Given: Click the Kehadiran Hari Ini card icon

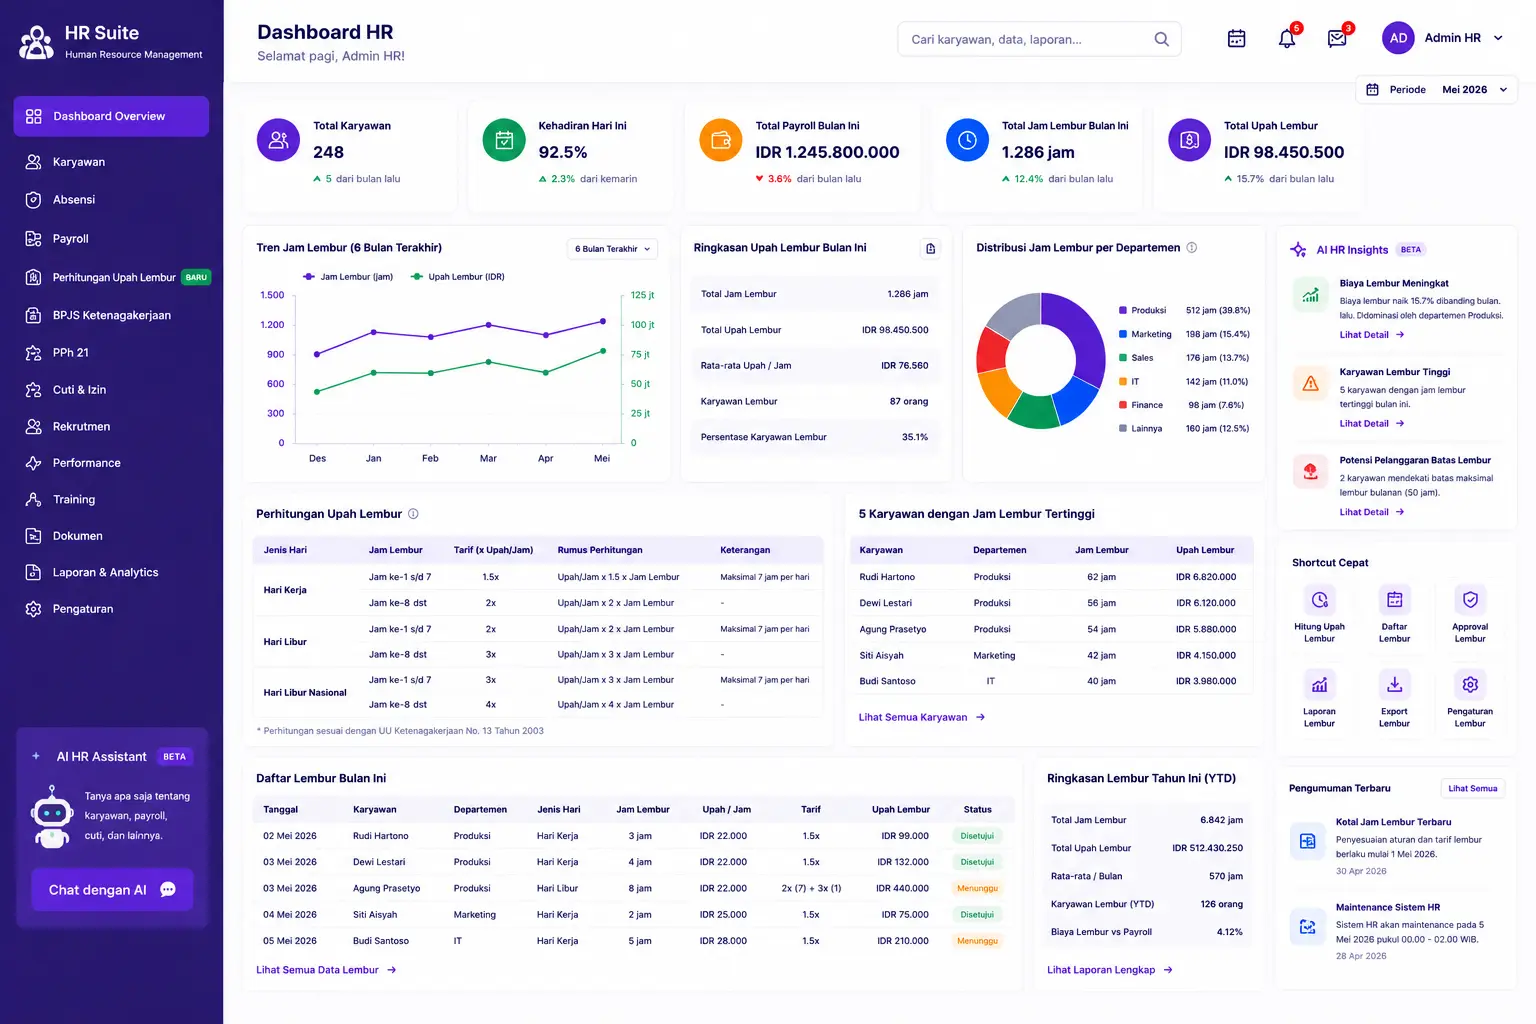Looking at the screenshot, I should point(504,140).
